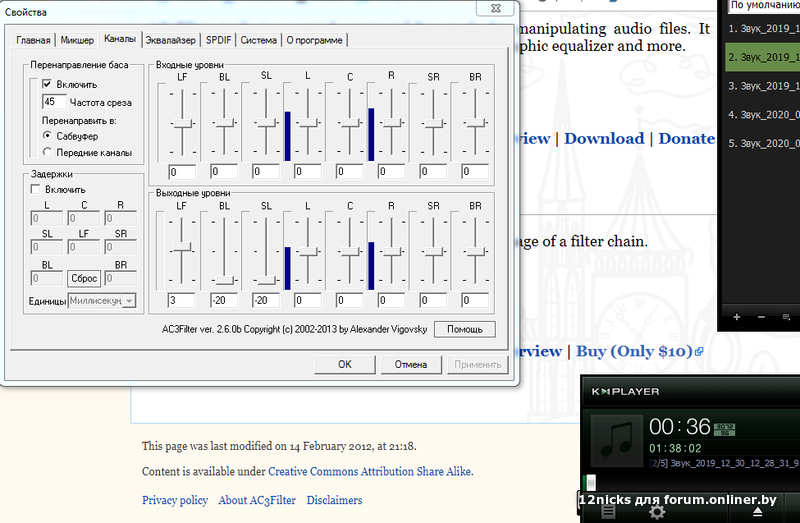Click the input level C slider handle
This screenshot has width=800, height=523.
(x=349, y=123)
